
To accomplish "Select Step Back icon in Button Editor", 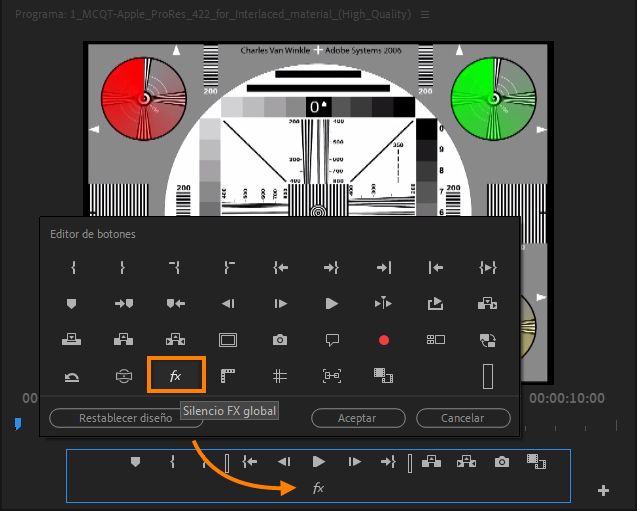I will [x=228, y=304].
